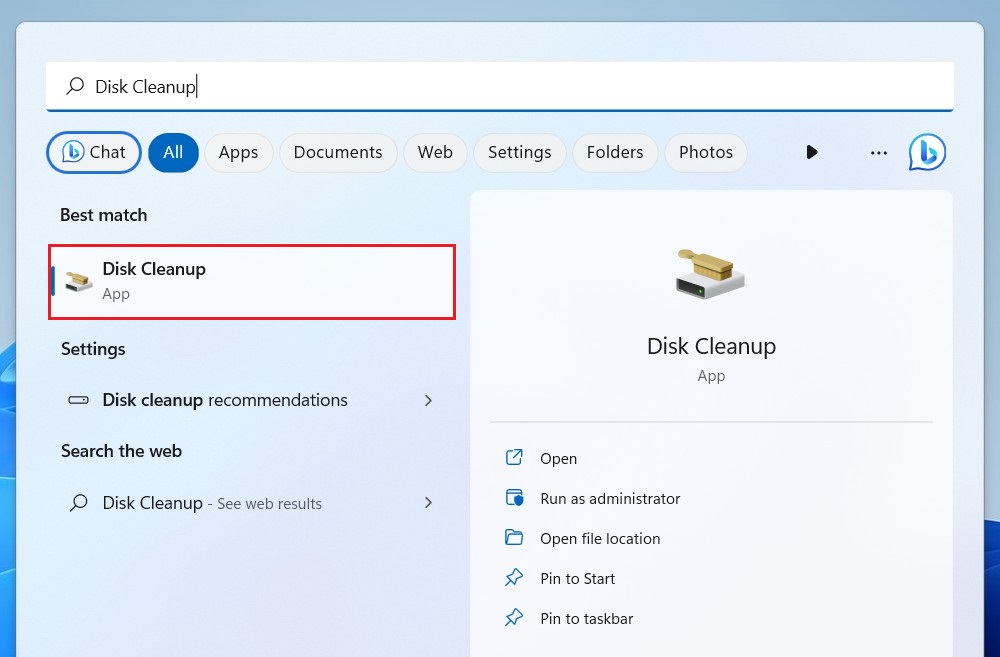Screen dimensions: 1000x657
Task: Show more filters with the arrow
Action: 811,152
